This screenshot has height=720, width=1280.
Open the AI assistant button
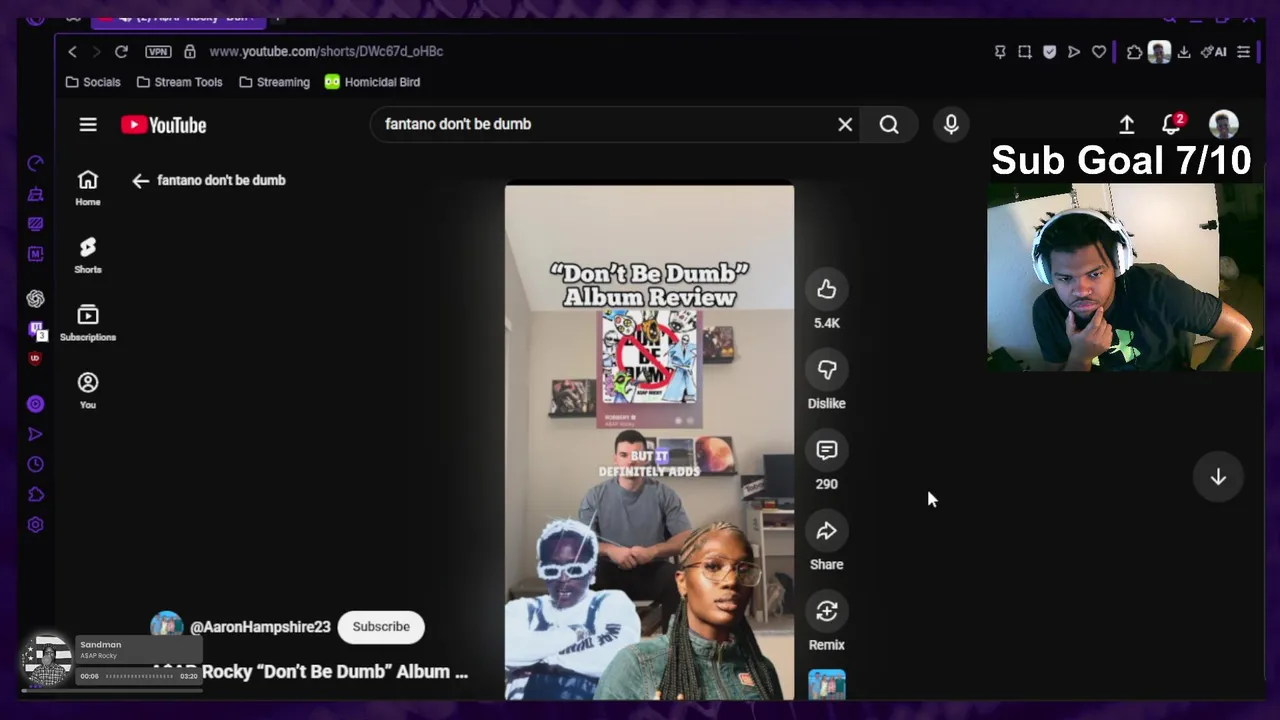1214,52
